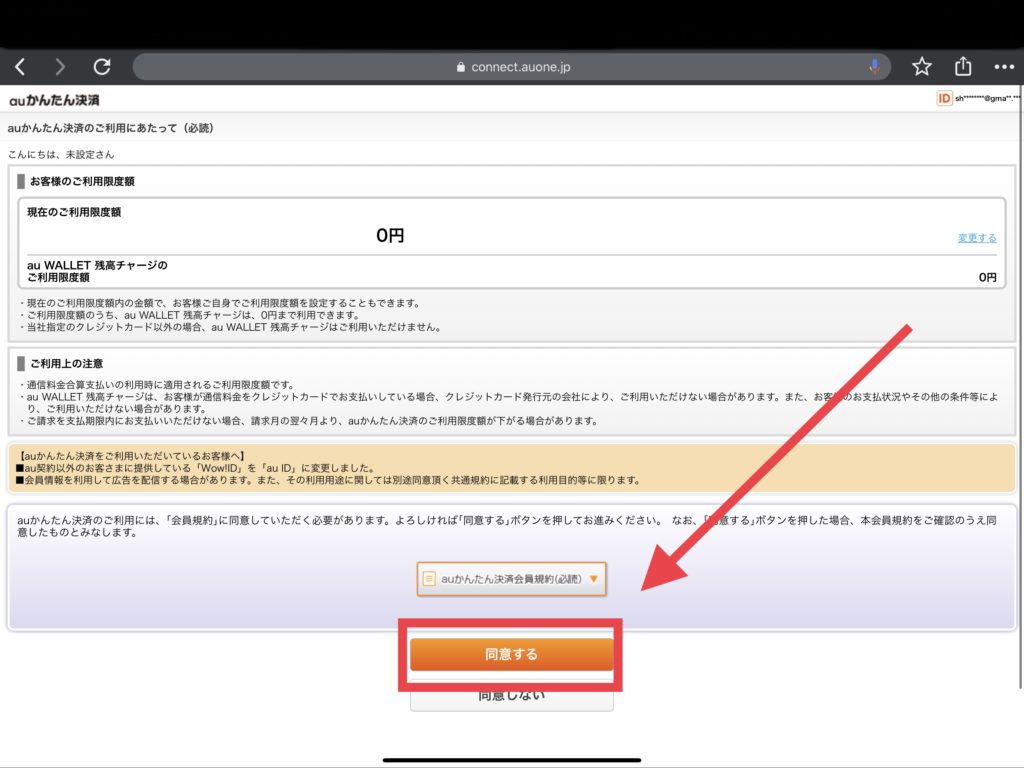The image size is (1024, 768).
Task: Go forward with the browser arrow
Action: click(x=60, y=67)
